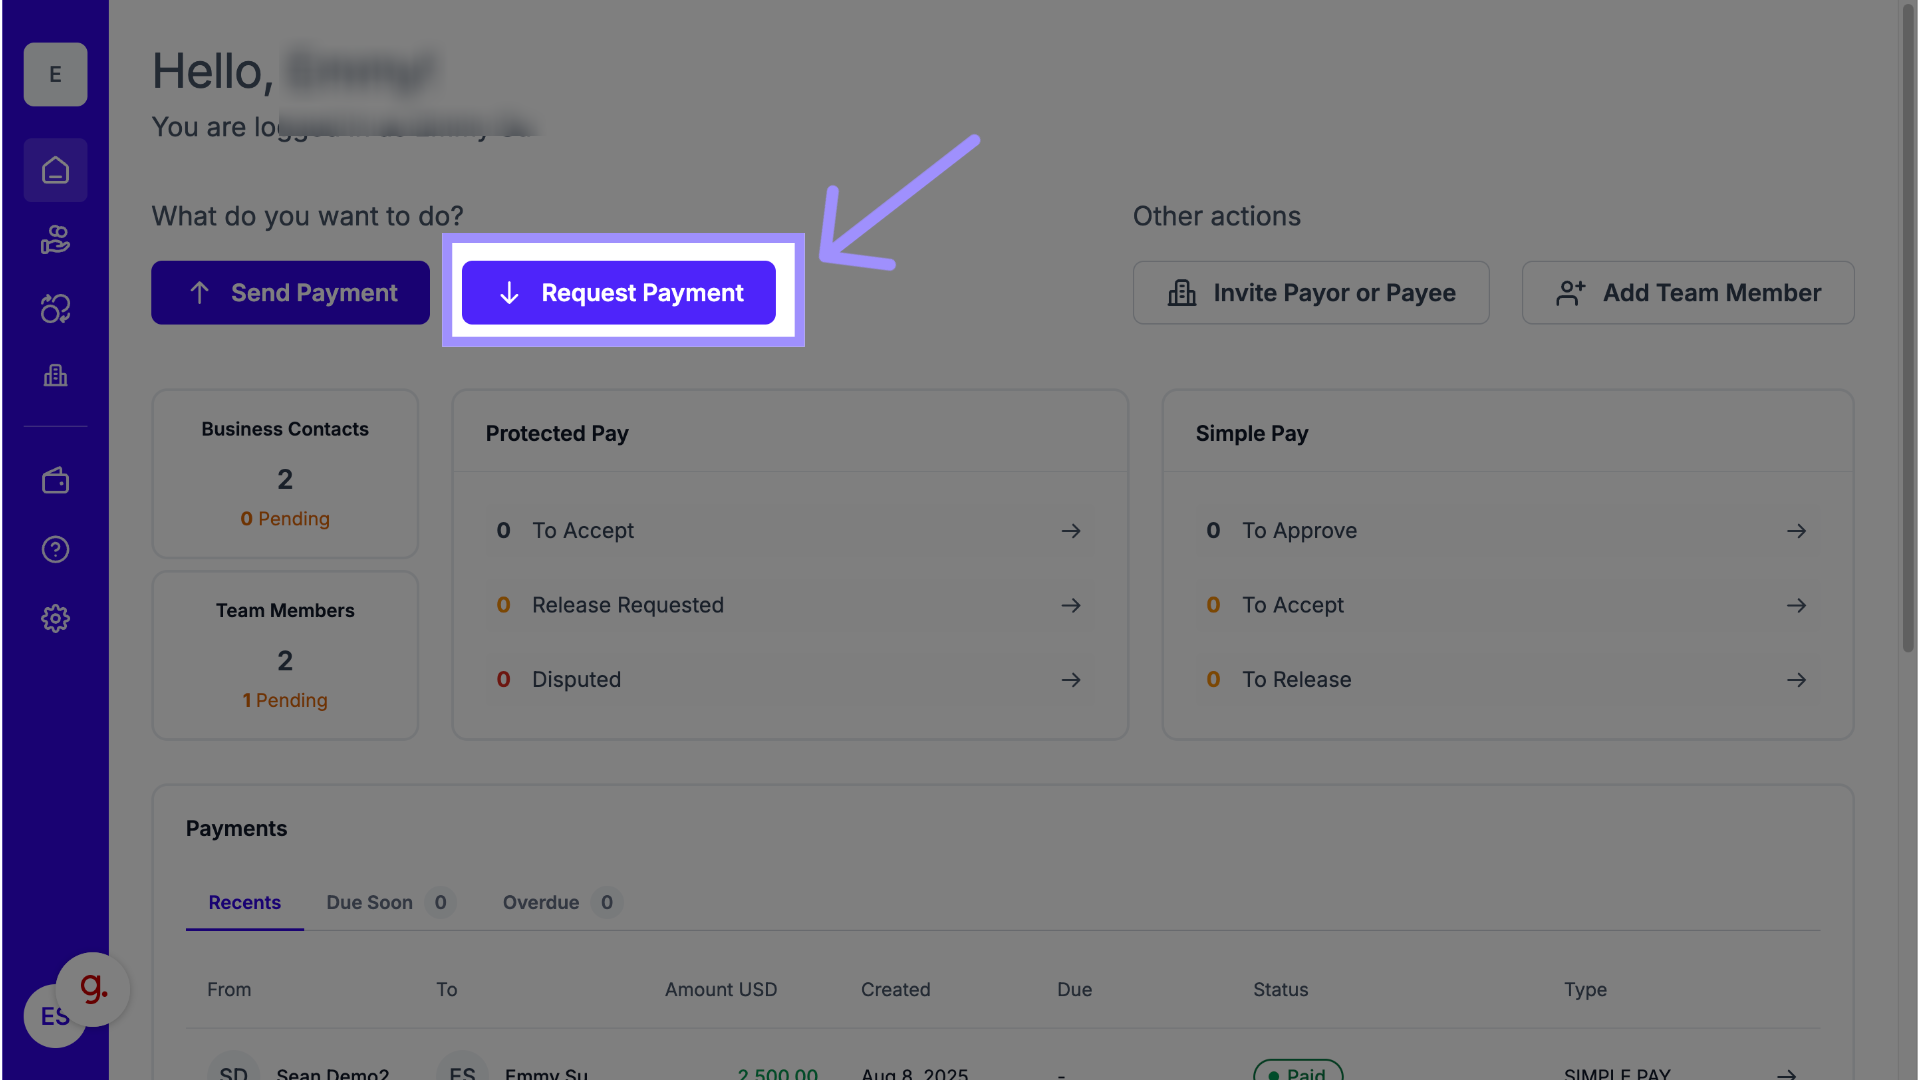The image size is (1920, 1080).
Task: Click the page vertical scrollbar
Action: (x=1908, y=330)
